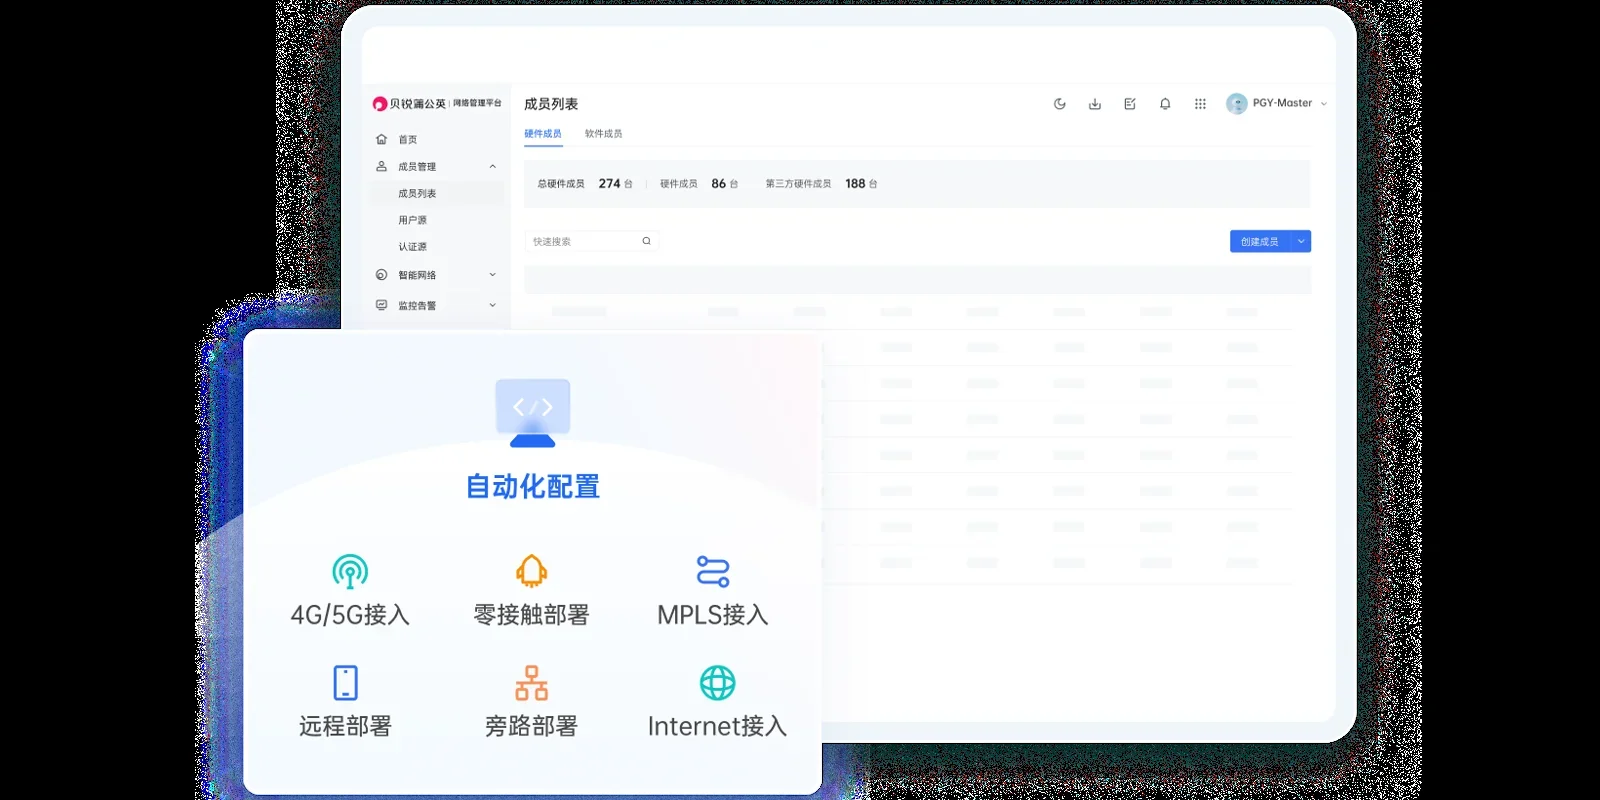Image resolution: width=1600 pixels, height=800 pixels.
Task: Open the edit/note icon in the header
Action: pos(1130,104)
